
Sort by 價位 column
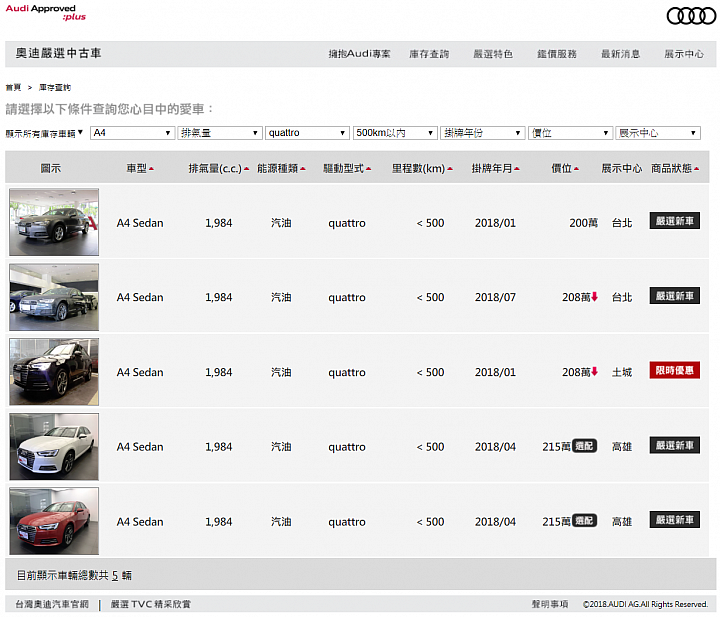pyautogui.click(x=565, y=169)
